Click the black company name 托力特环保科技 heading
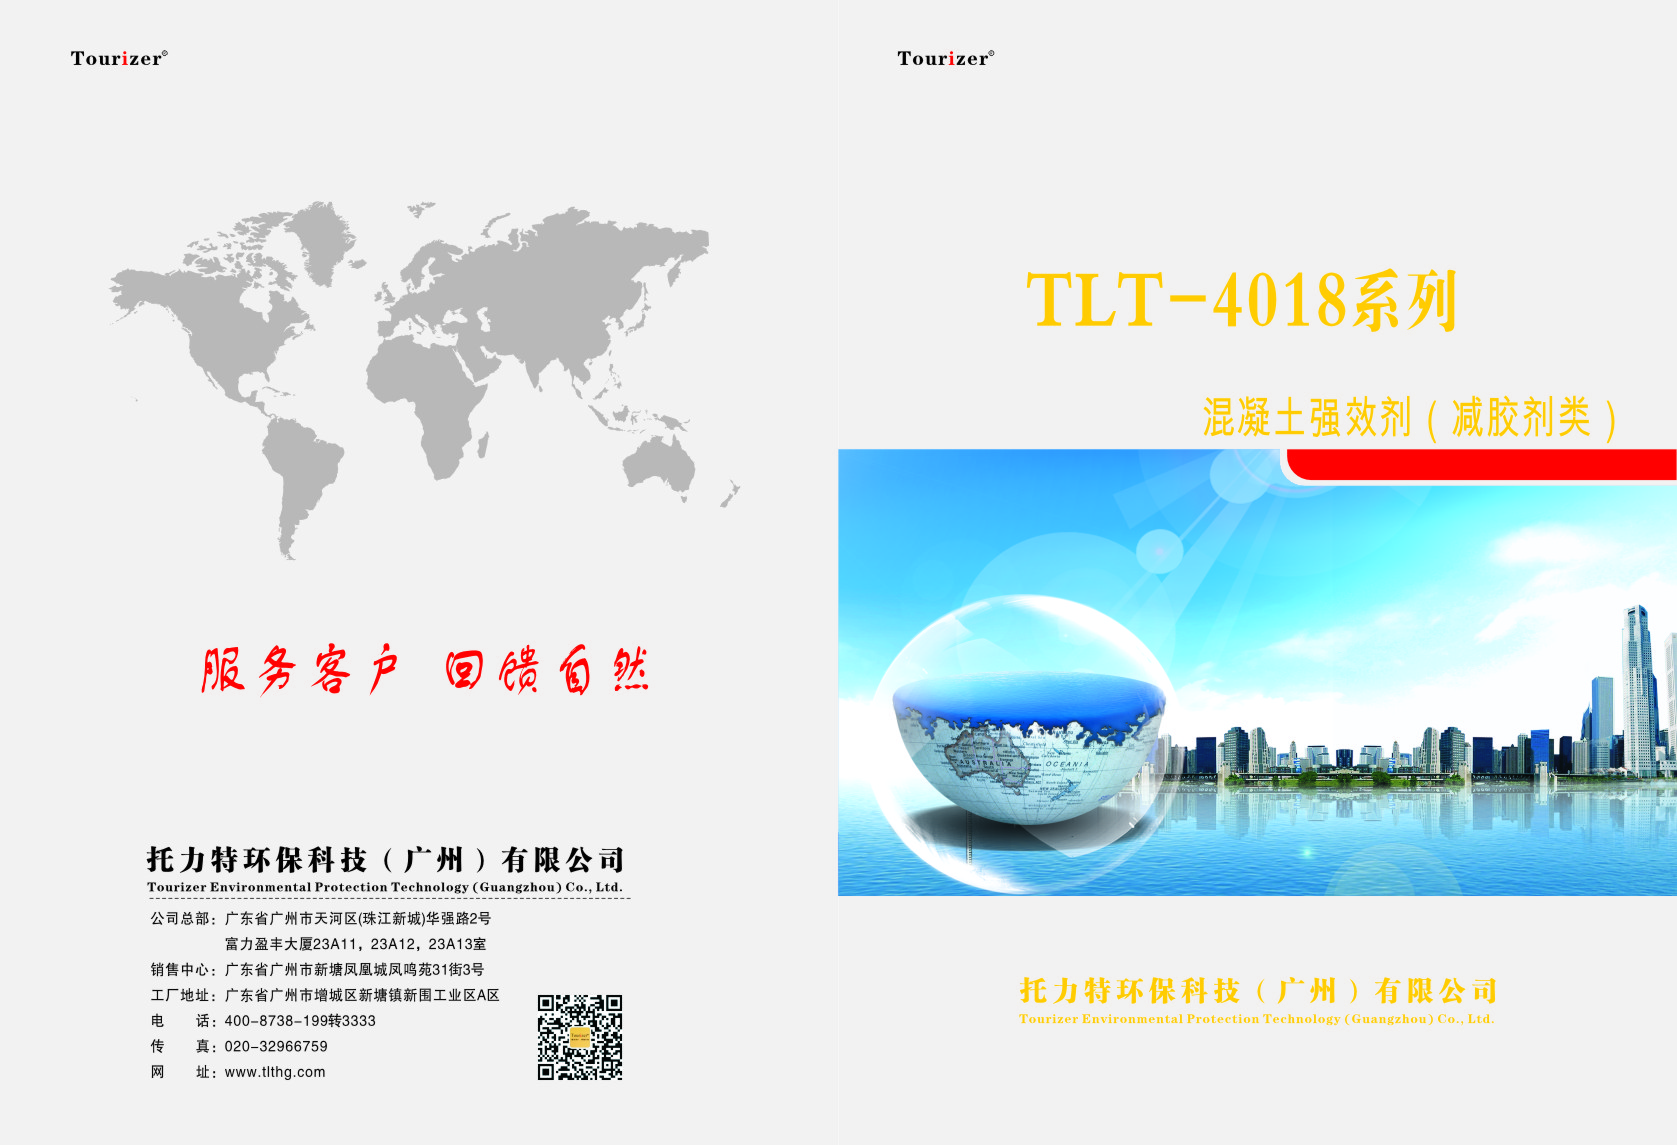1677x1145 pixels. 386,860
